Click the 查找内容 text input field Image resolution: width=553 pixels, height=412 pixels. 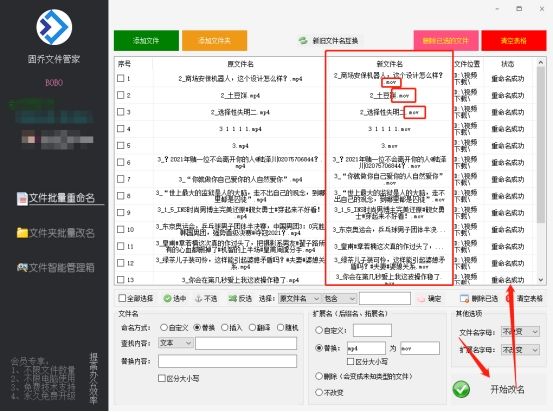click(x=246, y=343)
